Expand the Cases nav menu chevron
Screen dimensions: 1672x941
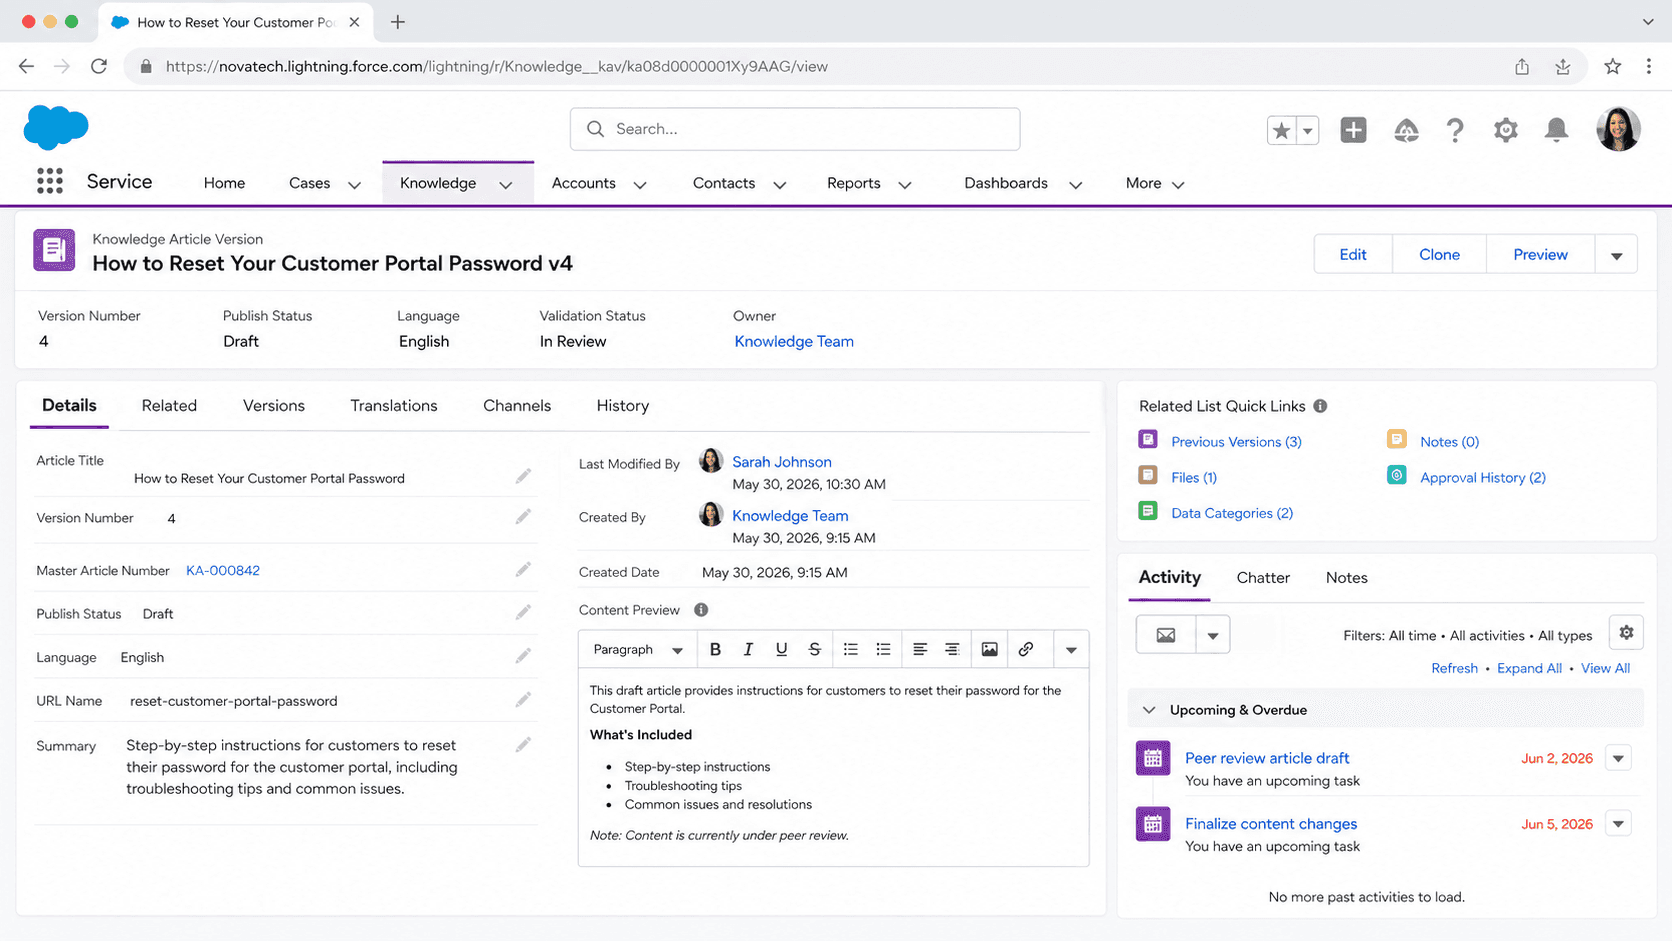point(354,184)
